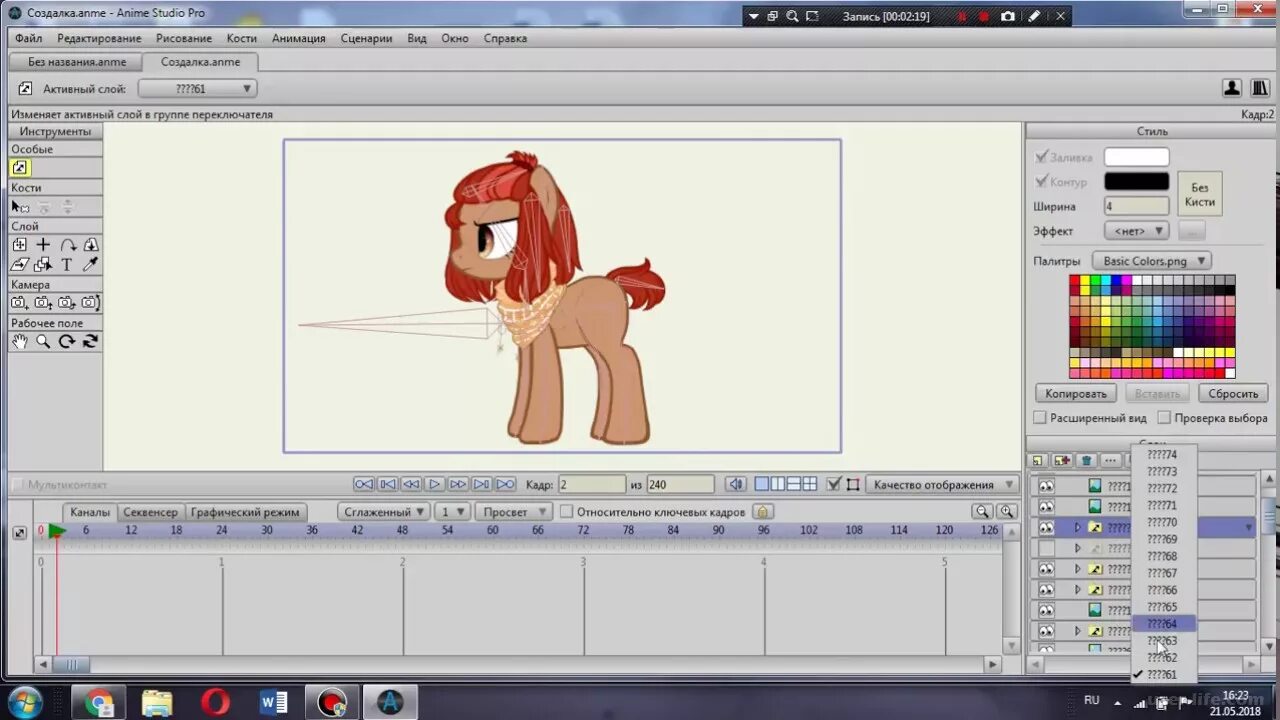Click the lock keyframe icon on timeline bar
The image size is (1280, 720).
coord(761,512)
